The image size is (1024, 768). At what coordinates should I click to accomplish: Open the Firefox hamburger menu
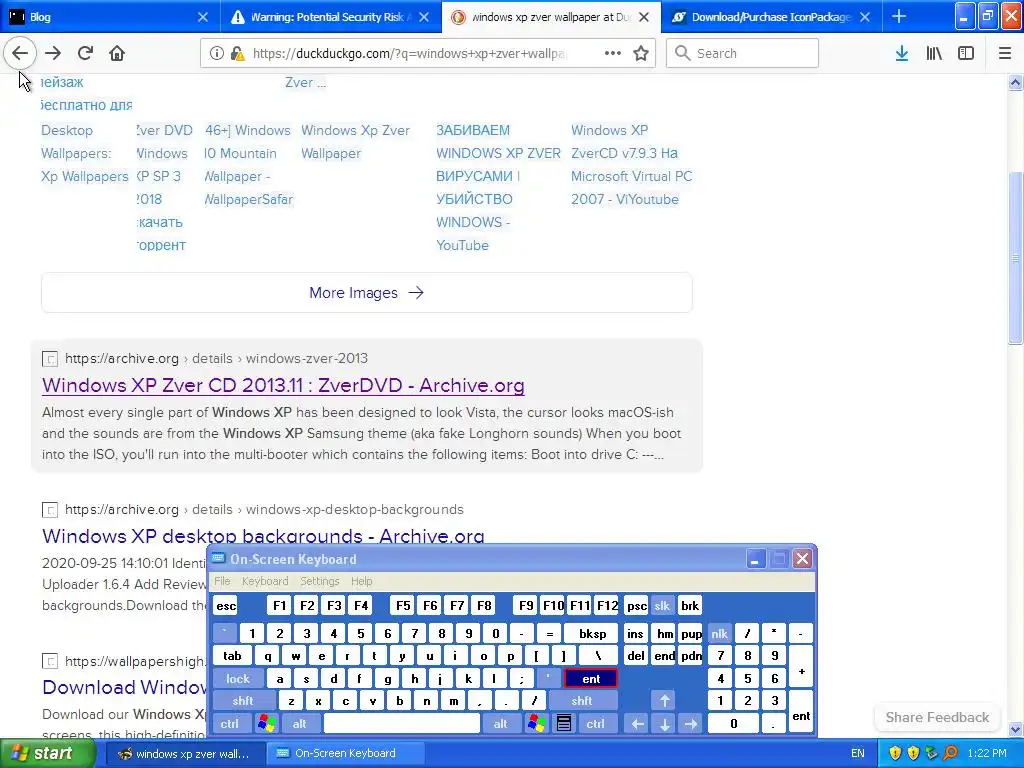pyautogui.click(x=1004, y=53)
